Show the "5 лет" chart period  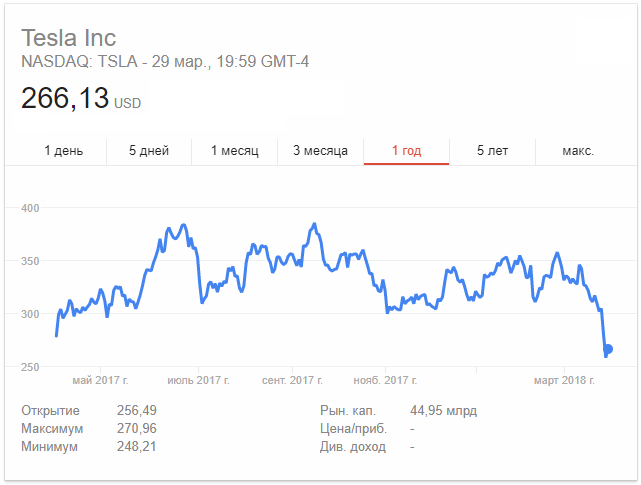(x=492, y=151)
